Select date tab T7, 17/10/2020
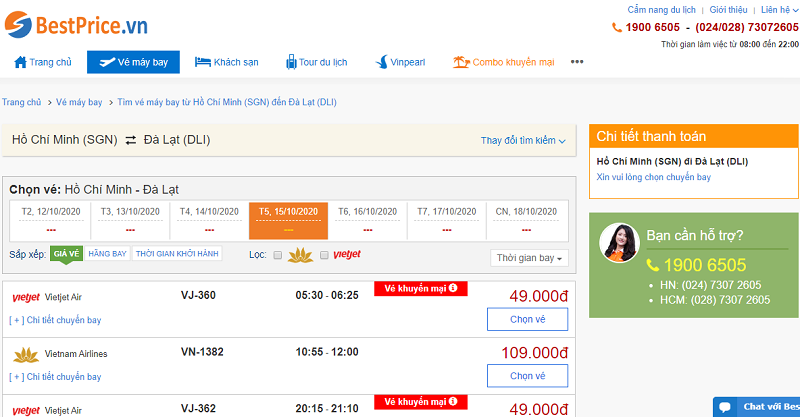 tap(446, 221)
